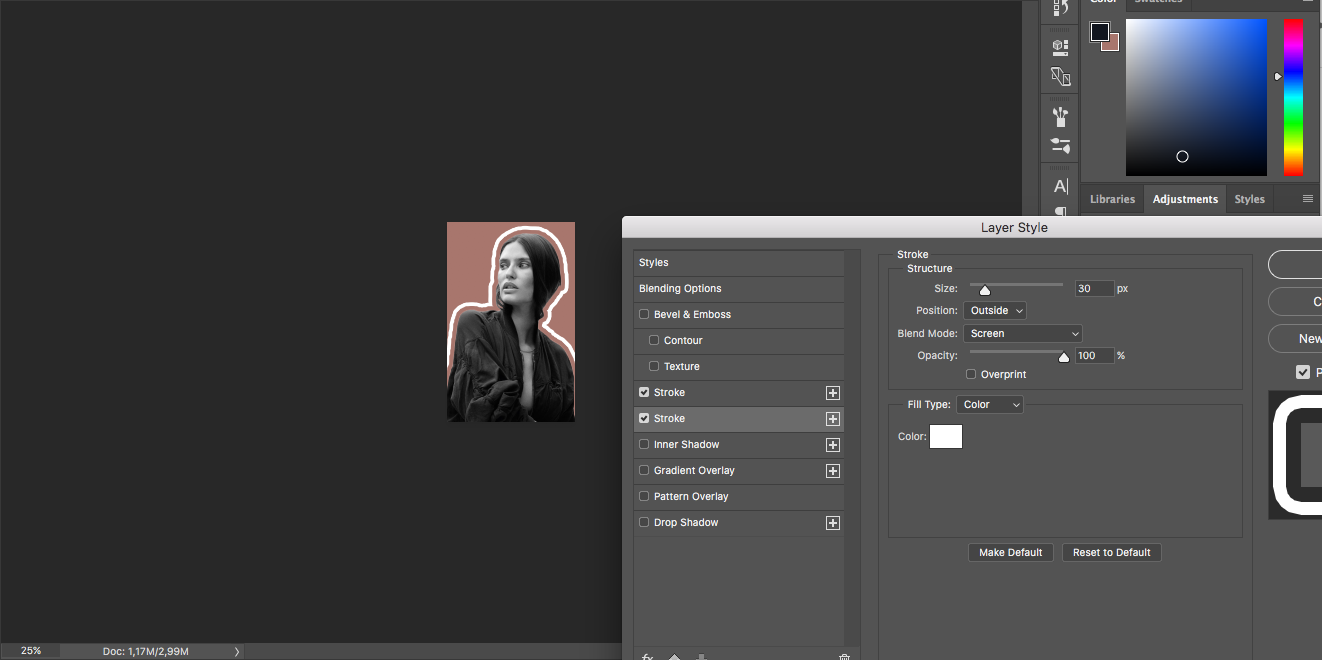
Task: Click the zoom level field showing 25%
Action: (31, 651)
